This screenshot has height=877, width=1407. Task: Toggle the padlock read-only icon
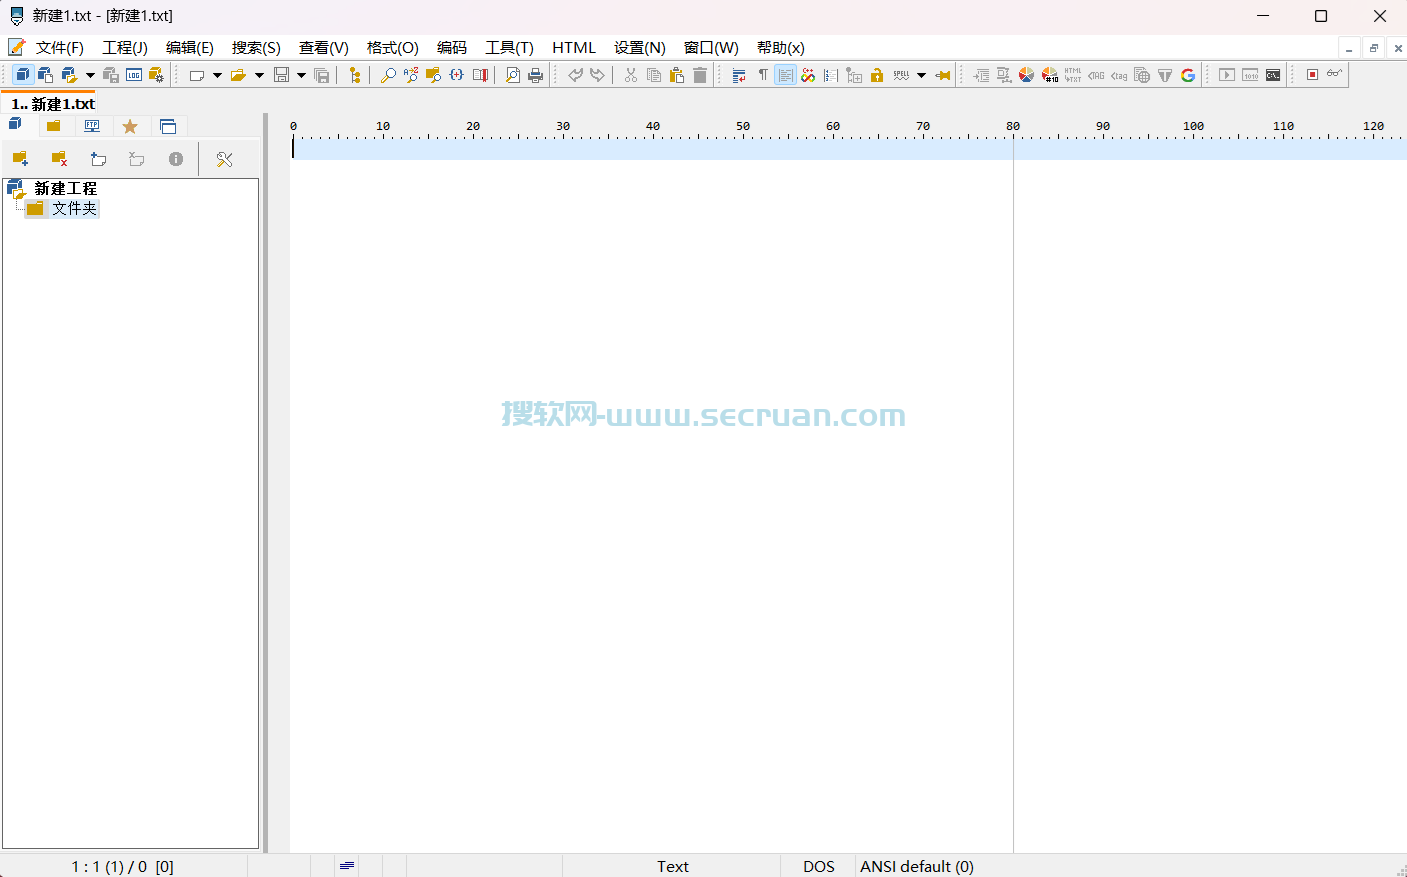(877, 75)
